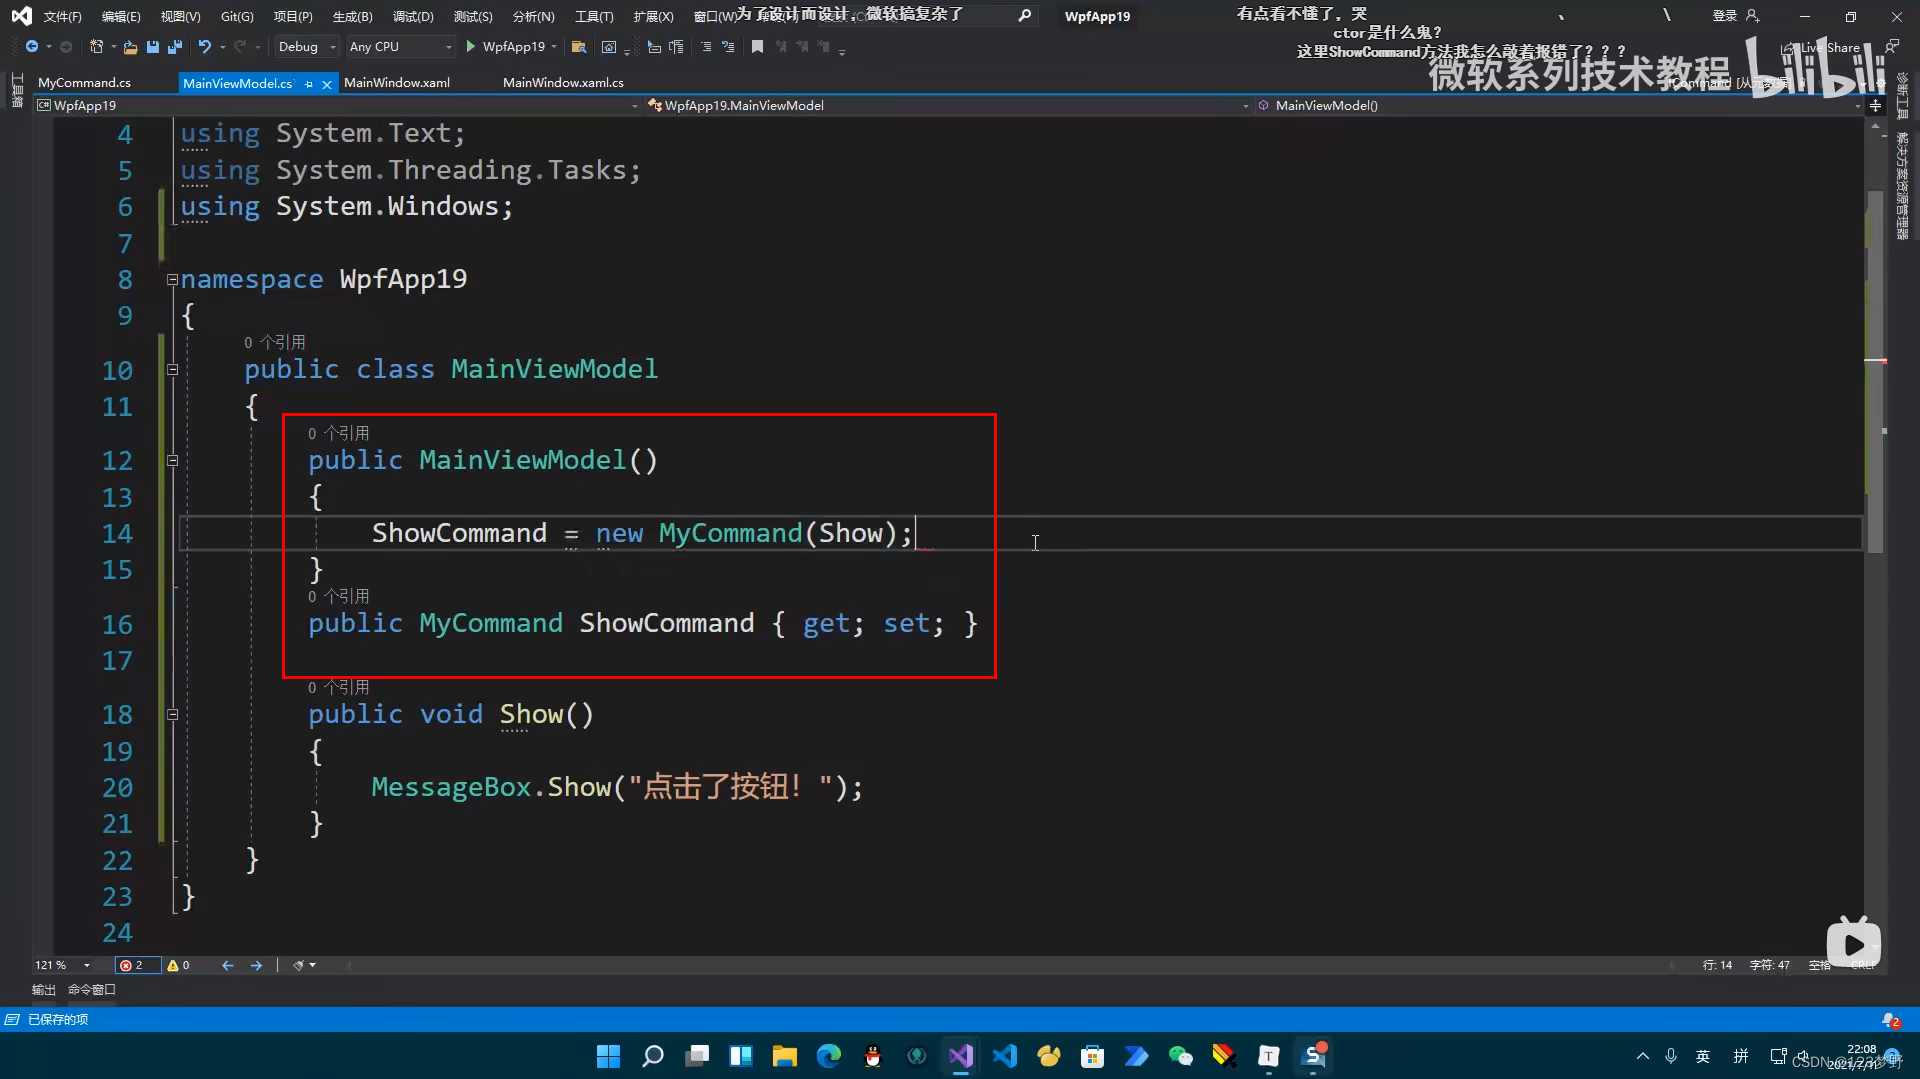
Task: Collapse the namespace WpfApp19 block
Action: tap(172, 280)
